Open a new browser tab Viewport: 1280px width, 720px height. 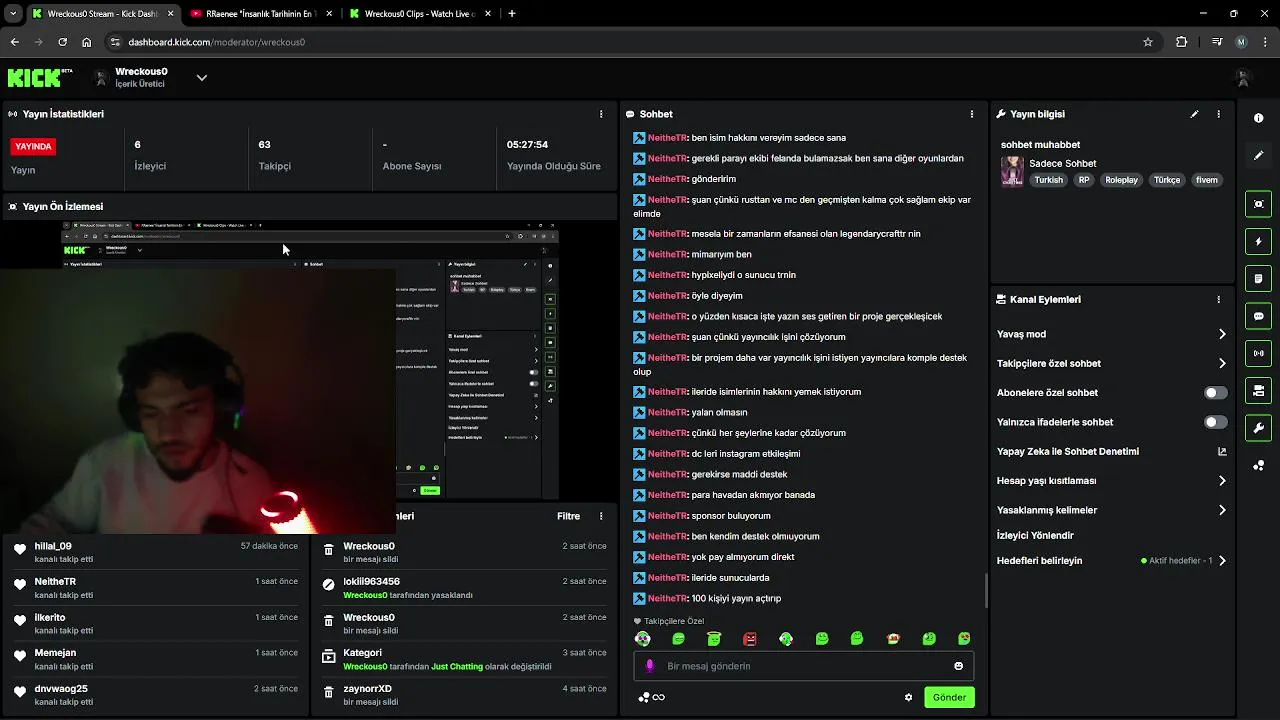click(x=512, y=14)
